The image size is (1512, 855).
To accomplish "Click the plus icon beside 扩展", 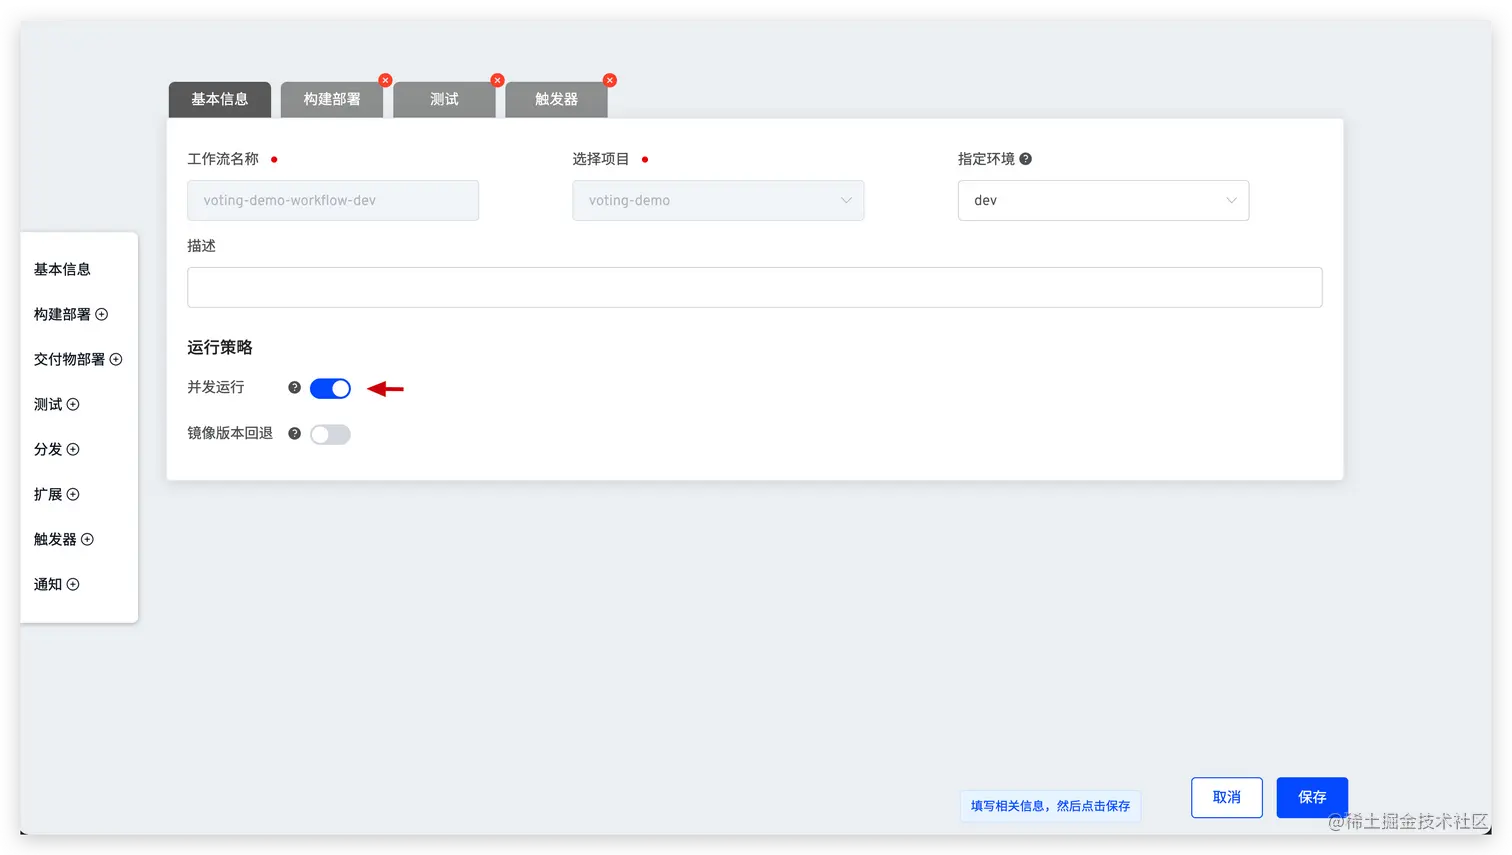I will click(x=73, y=494).
